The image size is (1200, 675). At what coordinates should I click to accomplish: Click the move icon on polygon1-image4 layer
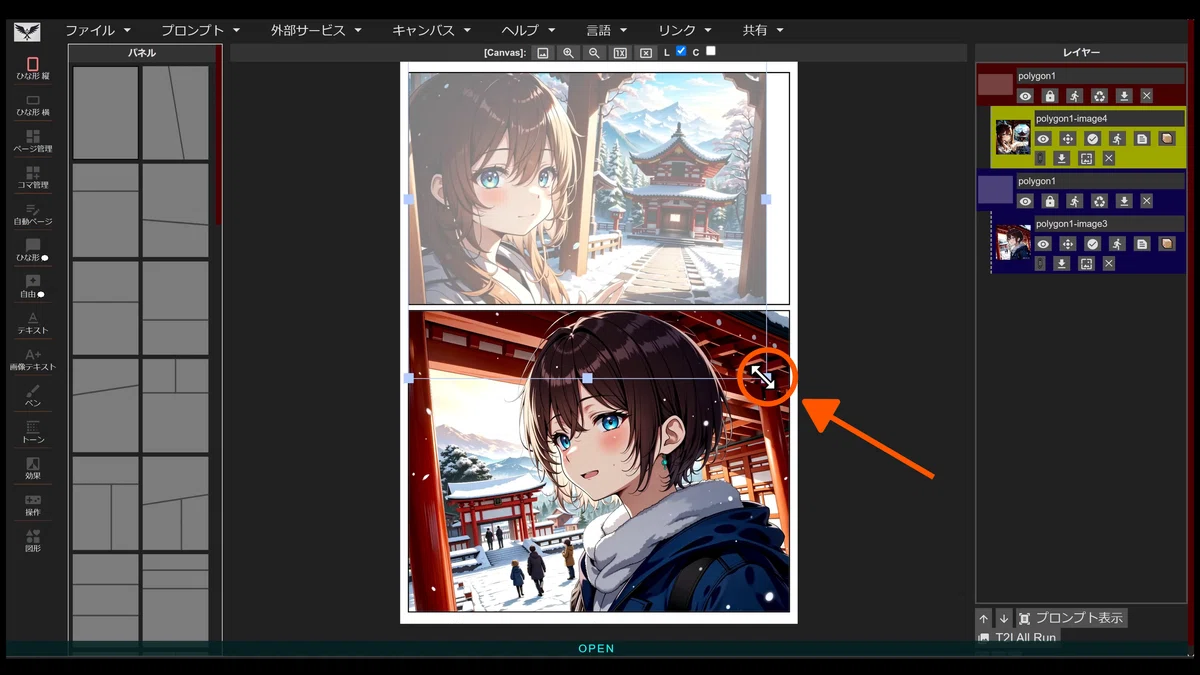[1068, 139]
